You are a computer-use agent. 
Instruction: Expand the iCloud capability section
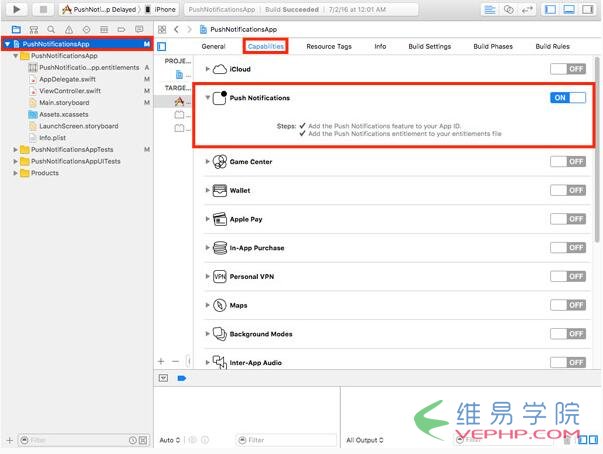click(x=207, y=69)
